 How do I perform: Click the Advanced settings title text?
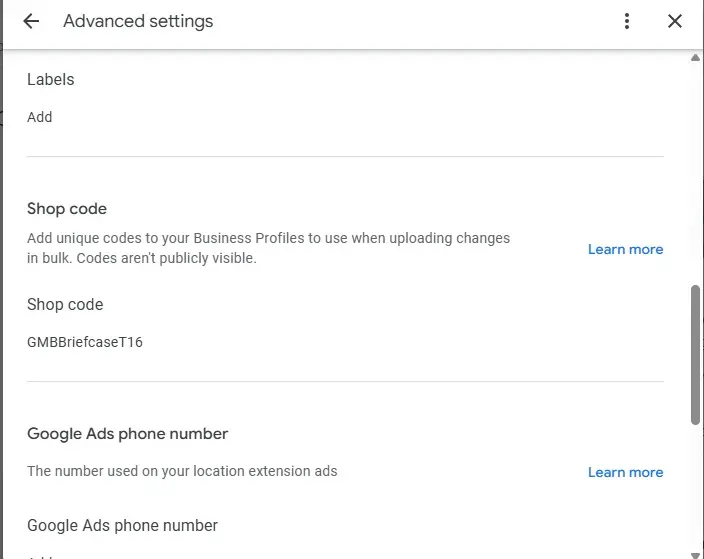(138, 21)
